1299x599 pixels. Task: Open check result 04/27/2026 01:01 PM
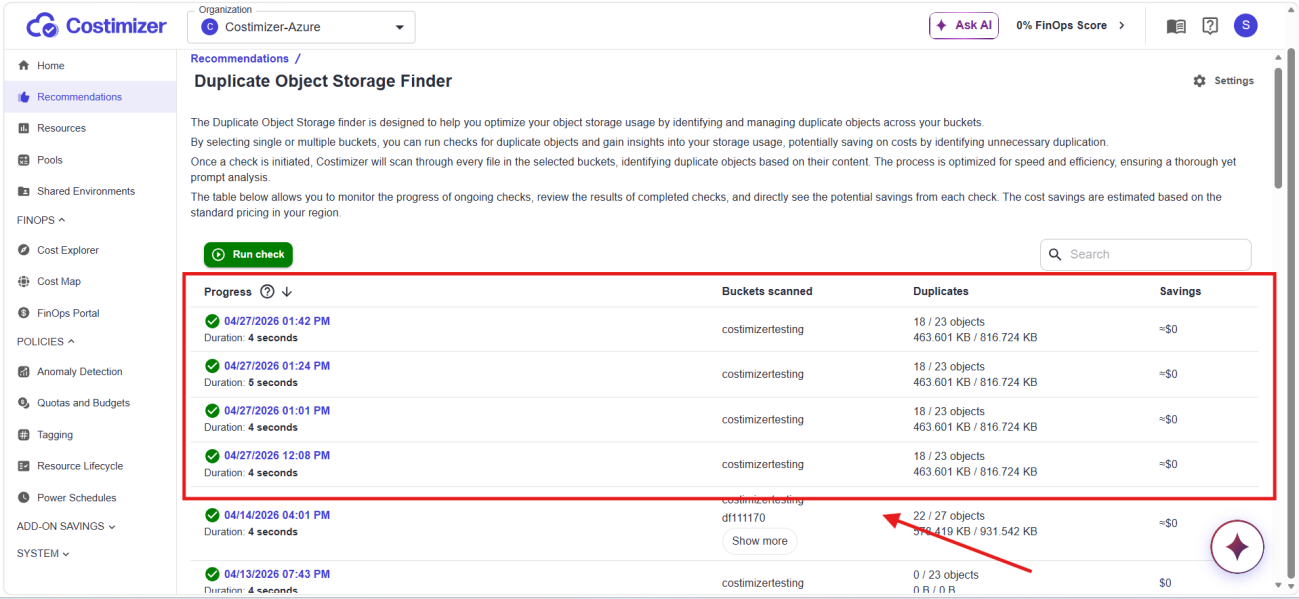point(277,411)
